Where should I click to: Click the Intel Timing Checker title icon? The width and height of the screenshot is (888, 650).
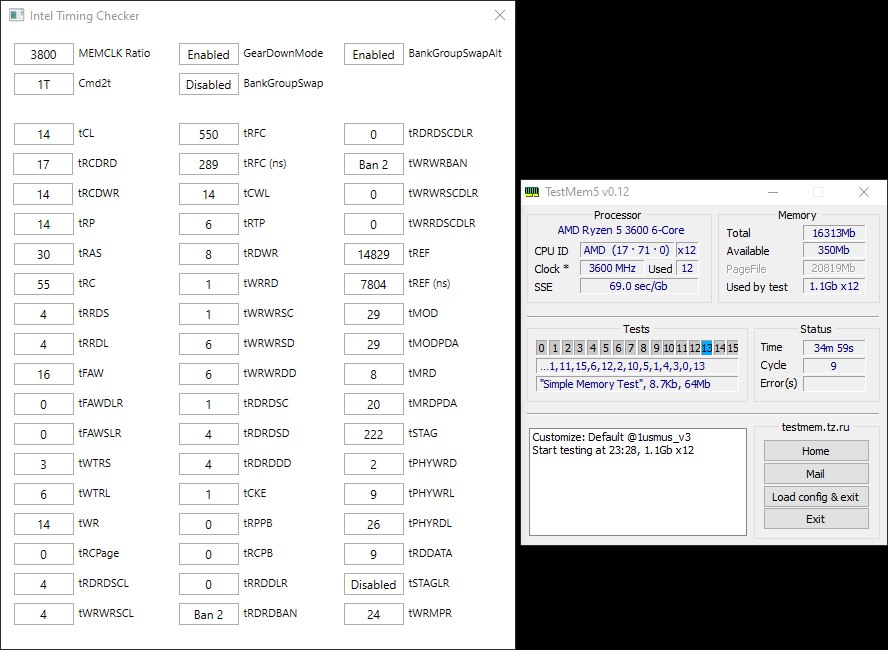(16, 15)
